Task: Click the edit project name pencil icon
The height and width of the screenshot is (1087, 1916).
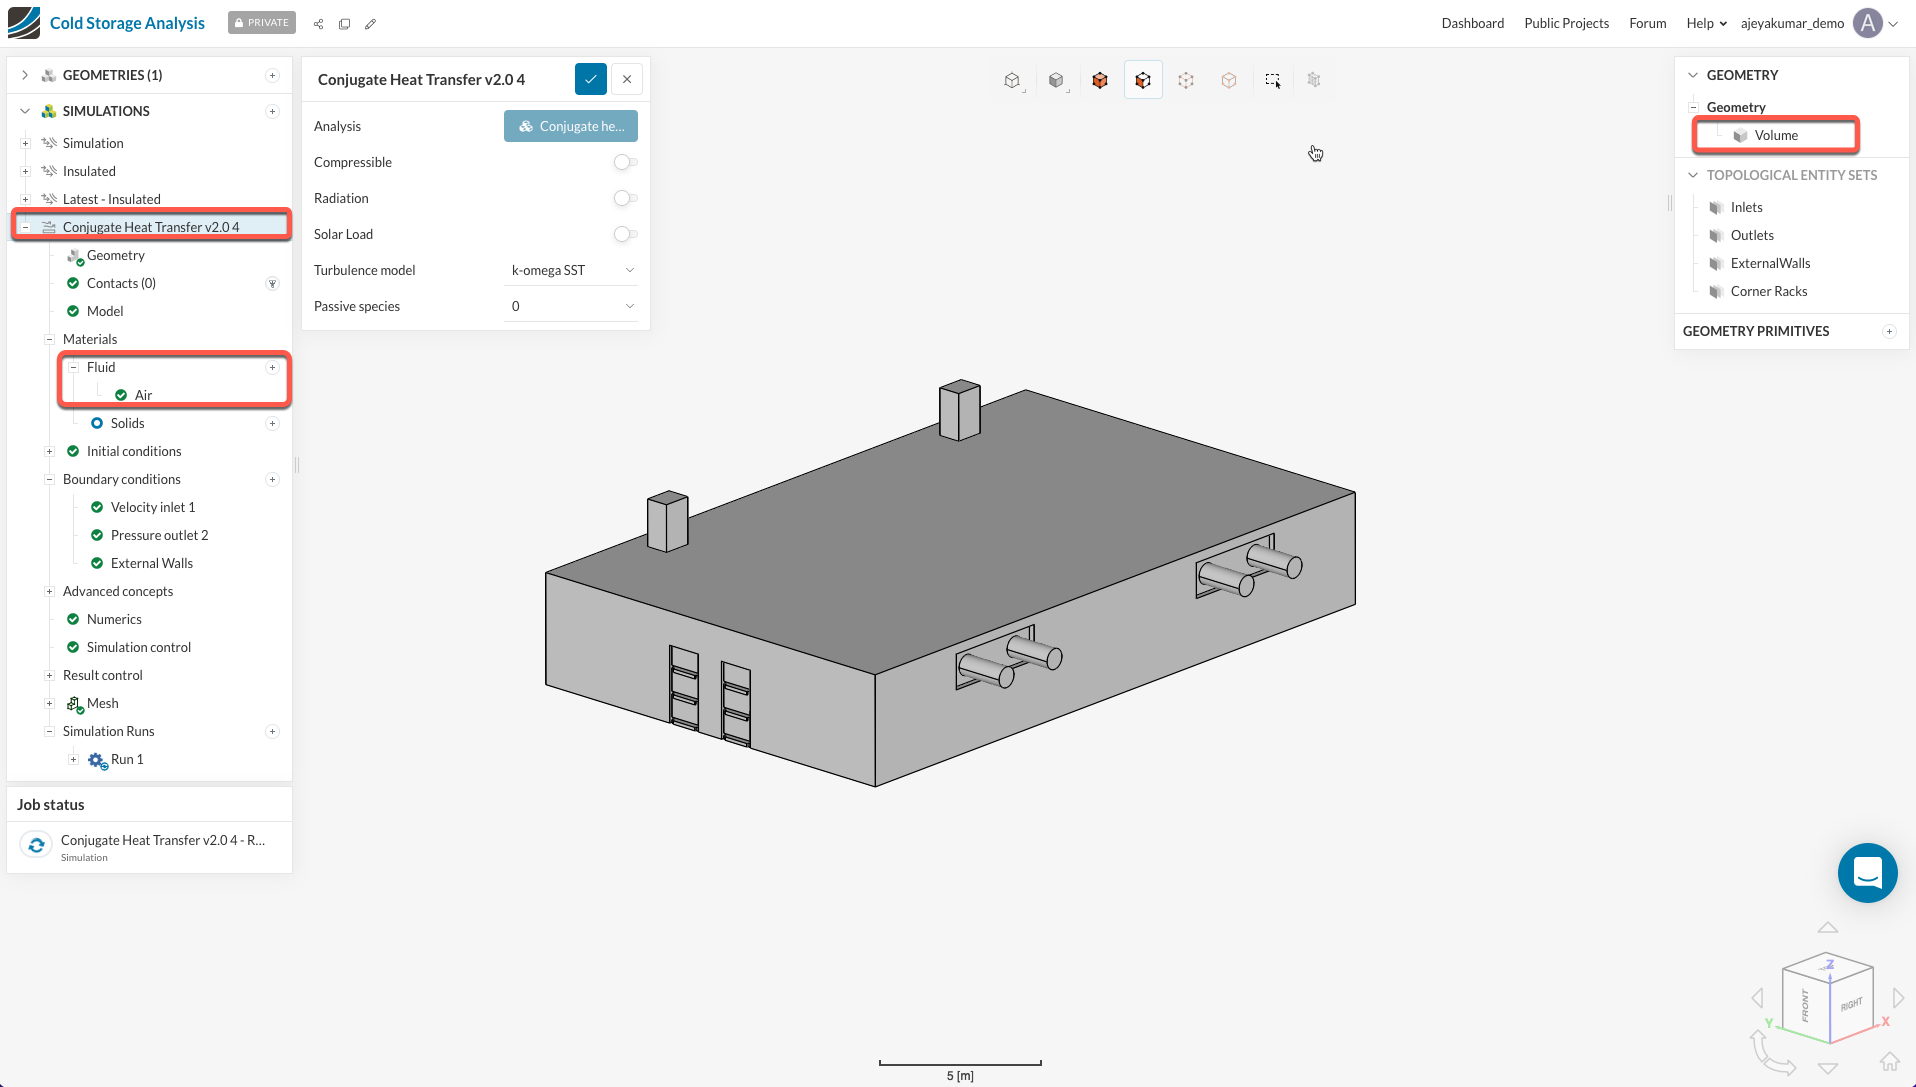Action: (371, 24)
